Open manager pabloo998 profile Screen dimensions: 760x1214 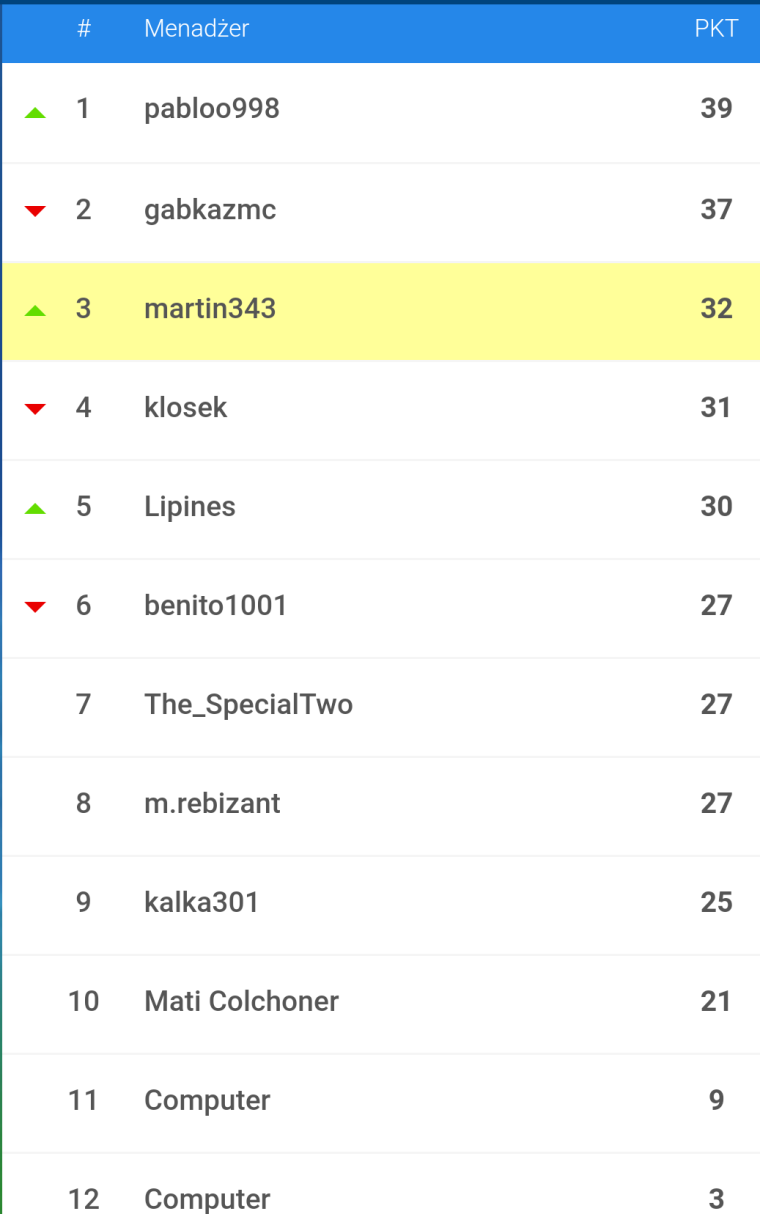tap(212, 108)
